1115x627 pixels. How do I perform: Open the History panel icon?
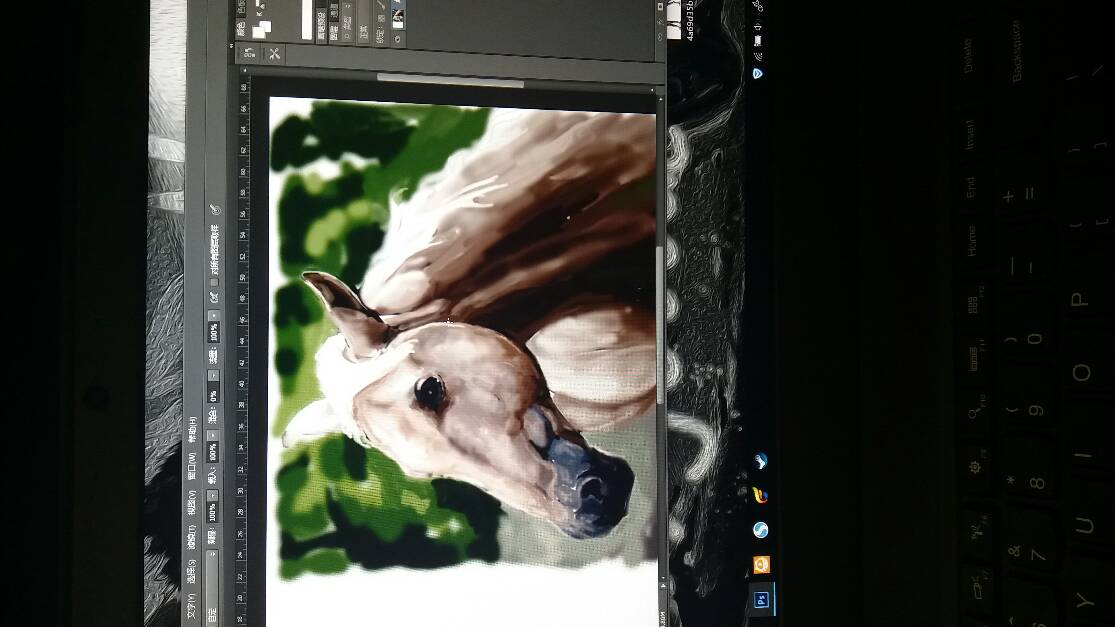[249, 53]
